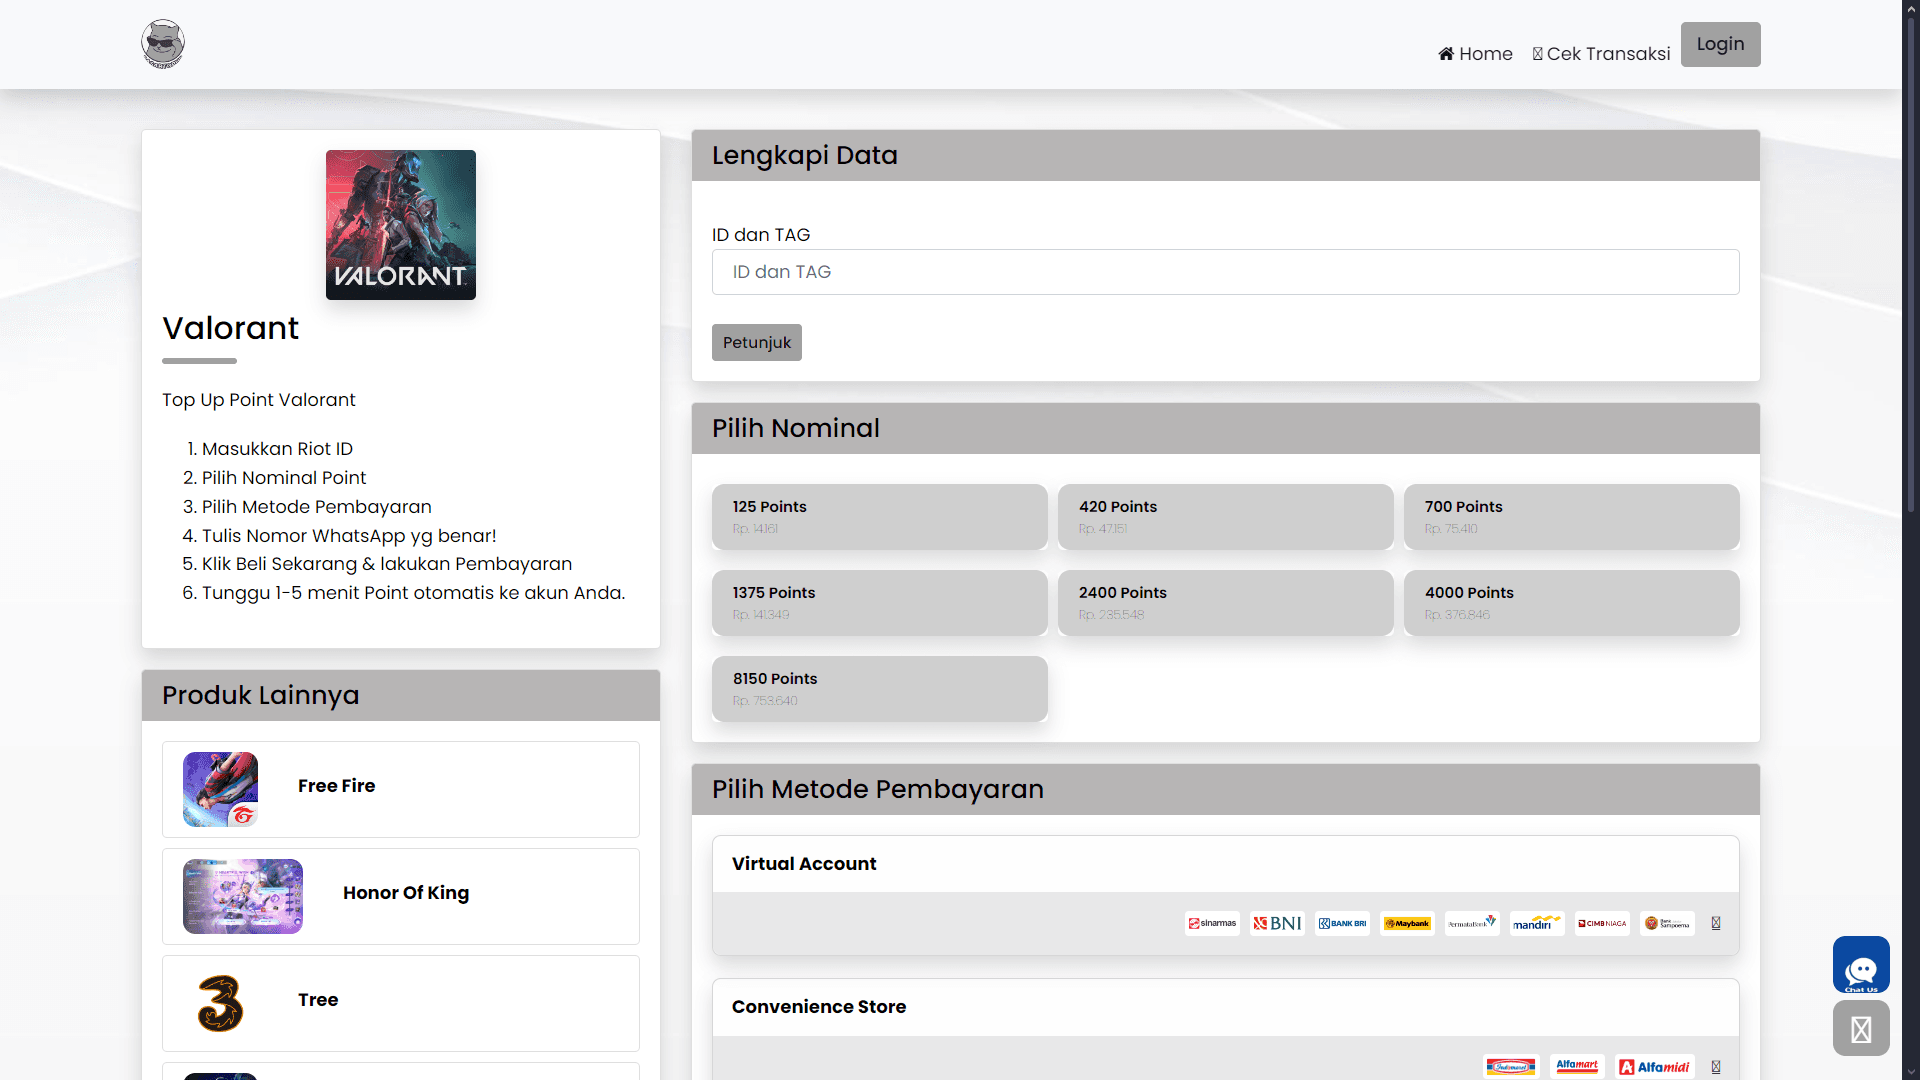1920x1080 pixels.
Task: Choose the 8150 Points package
Action: [x=879, y=688]
